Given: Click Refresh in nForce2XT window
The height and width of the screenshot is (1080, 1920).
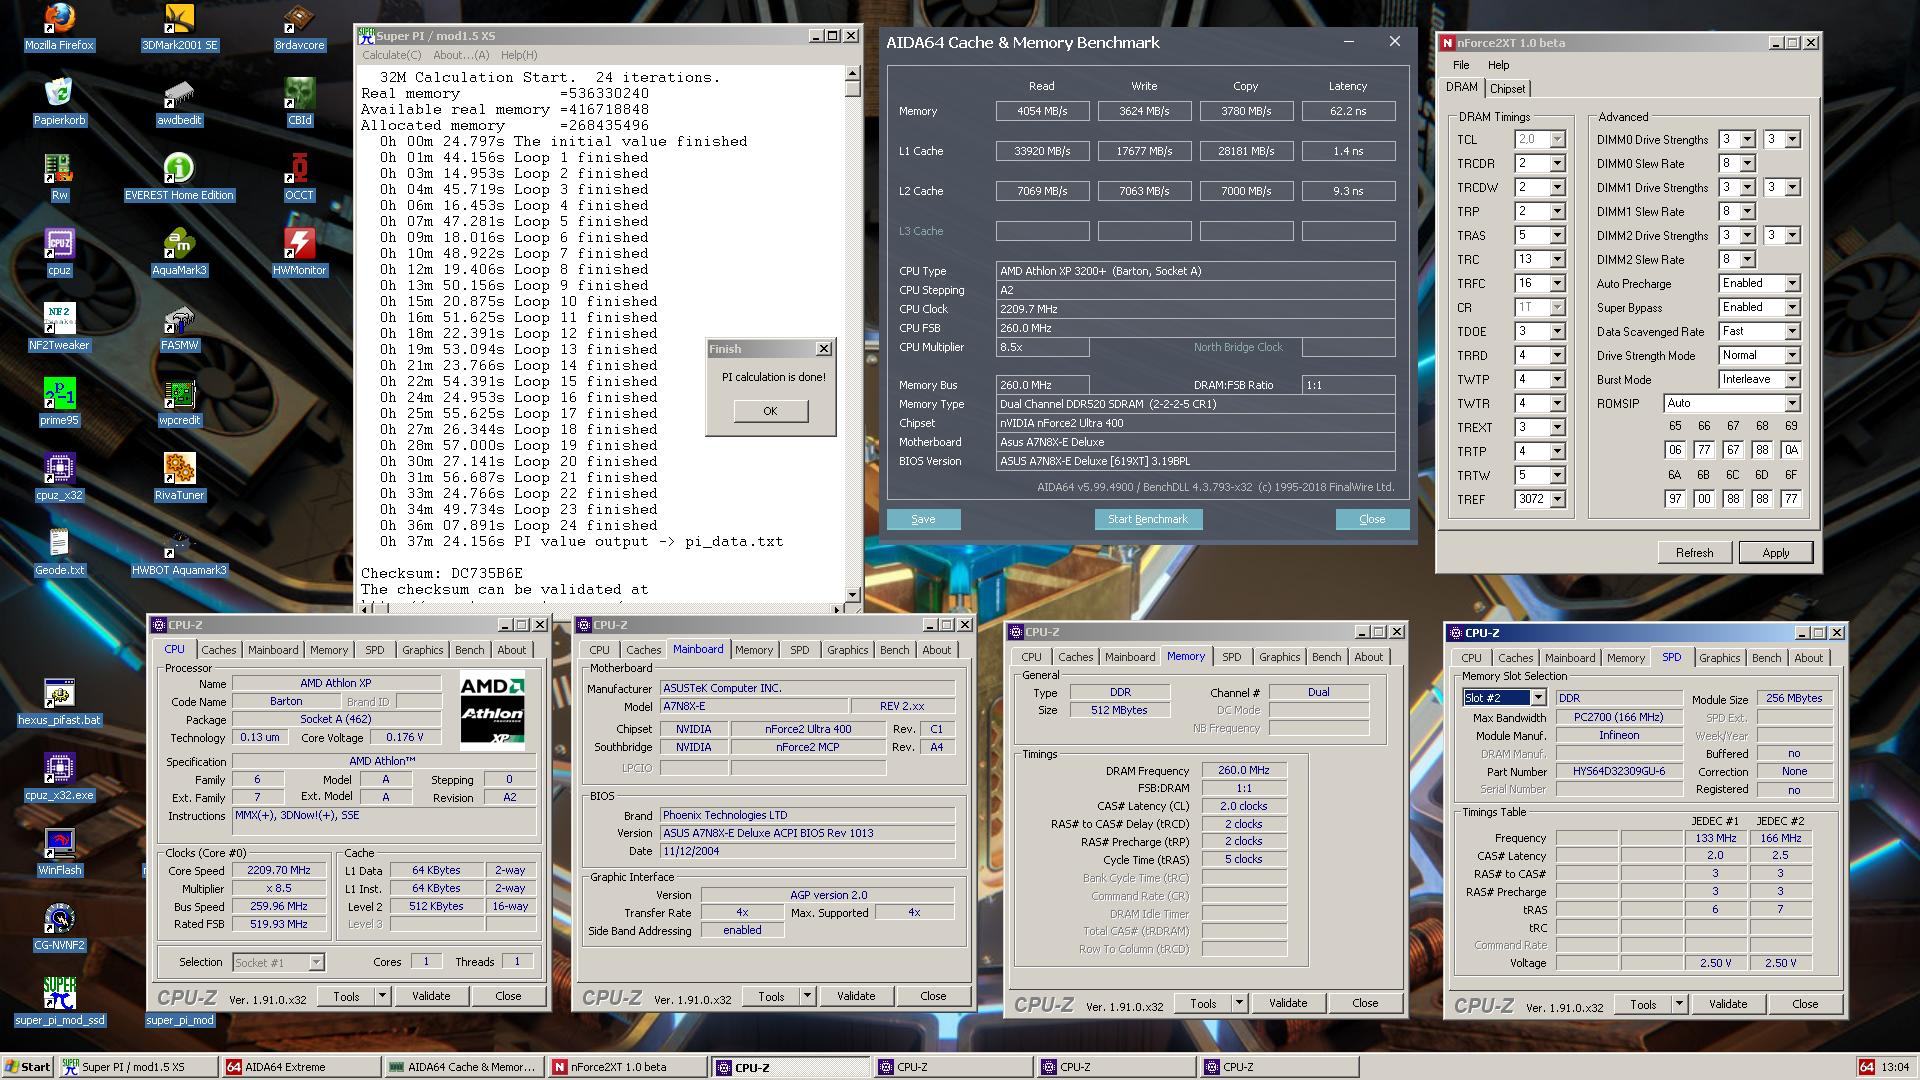Looking at the screenshot, I should click(1694, 552).
